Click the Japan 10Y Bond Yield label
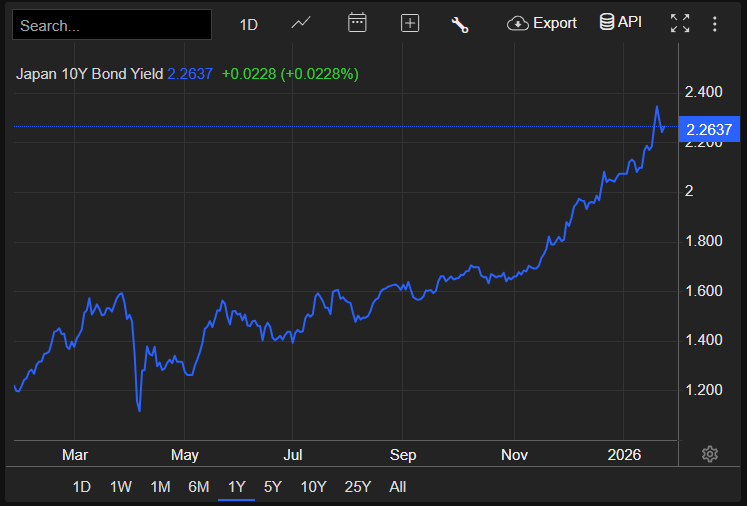 89,74
